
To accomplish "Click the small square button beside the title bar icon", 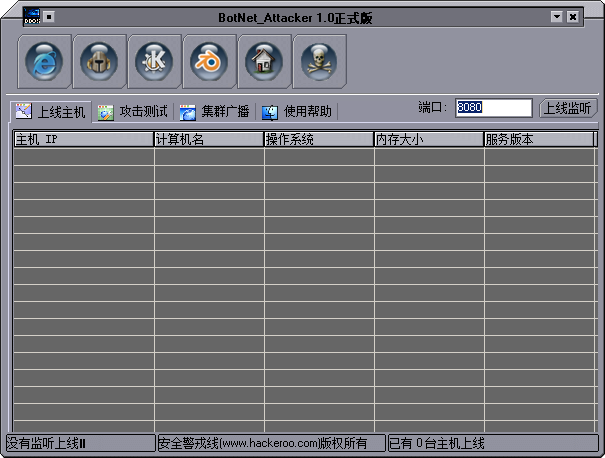I will click(x=50, y=16).
